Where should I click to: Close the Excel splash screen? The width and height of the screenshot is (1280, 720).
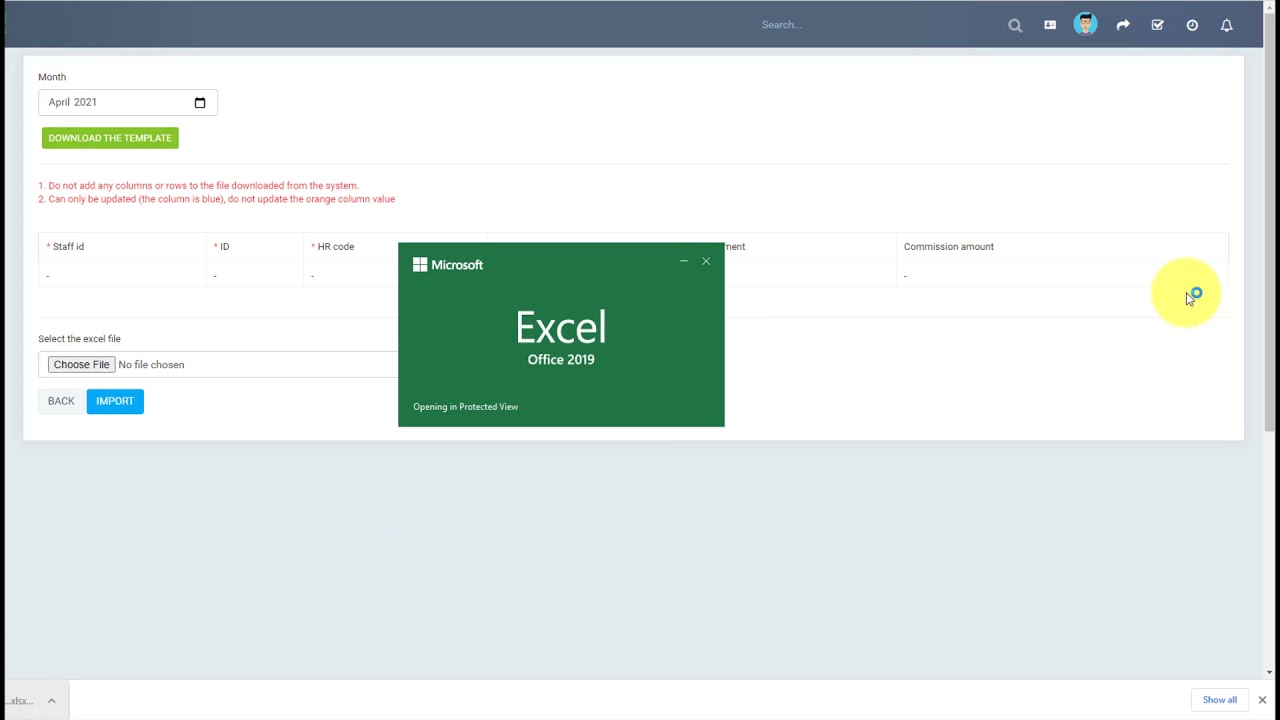click(706, 261)
